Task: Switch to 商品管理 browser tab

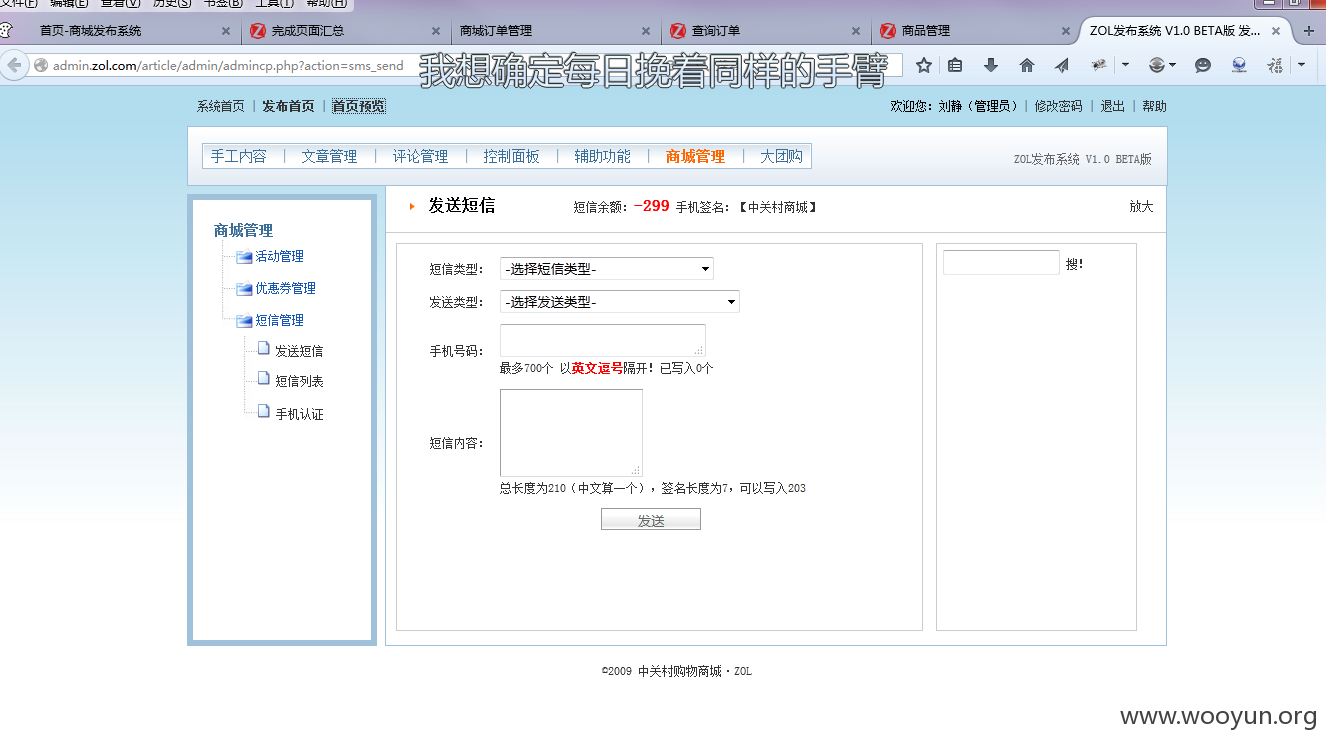Action: 975,31
